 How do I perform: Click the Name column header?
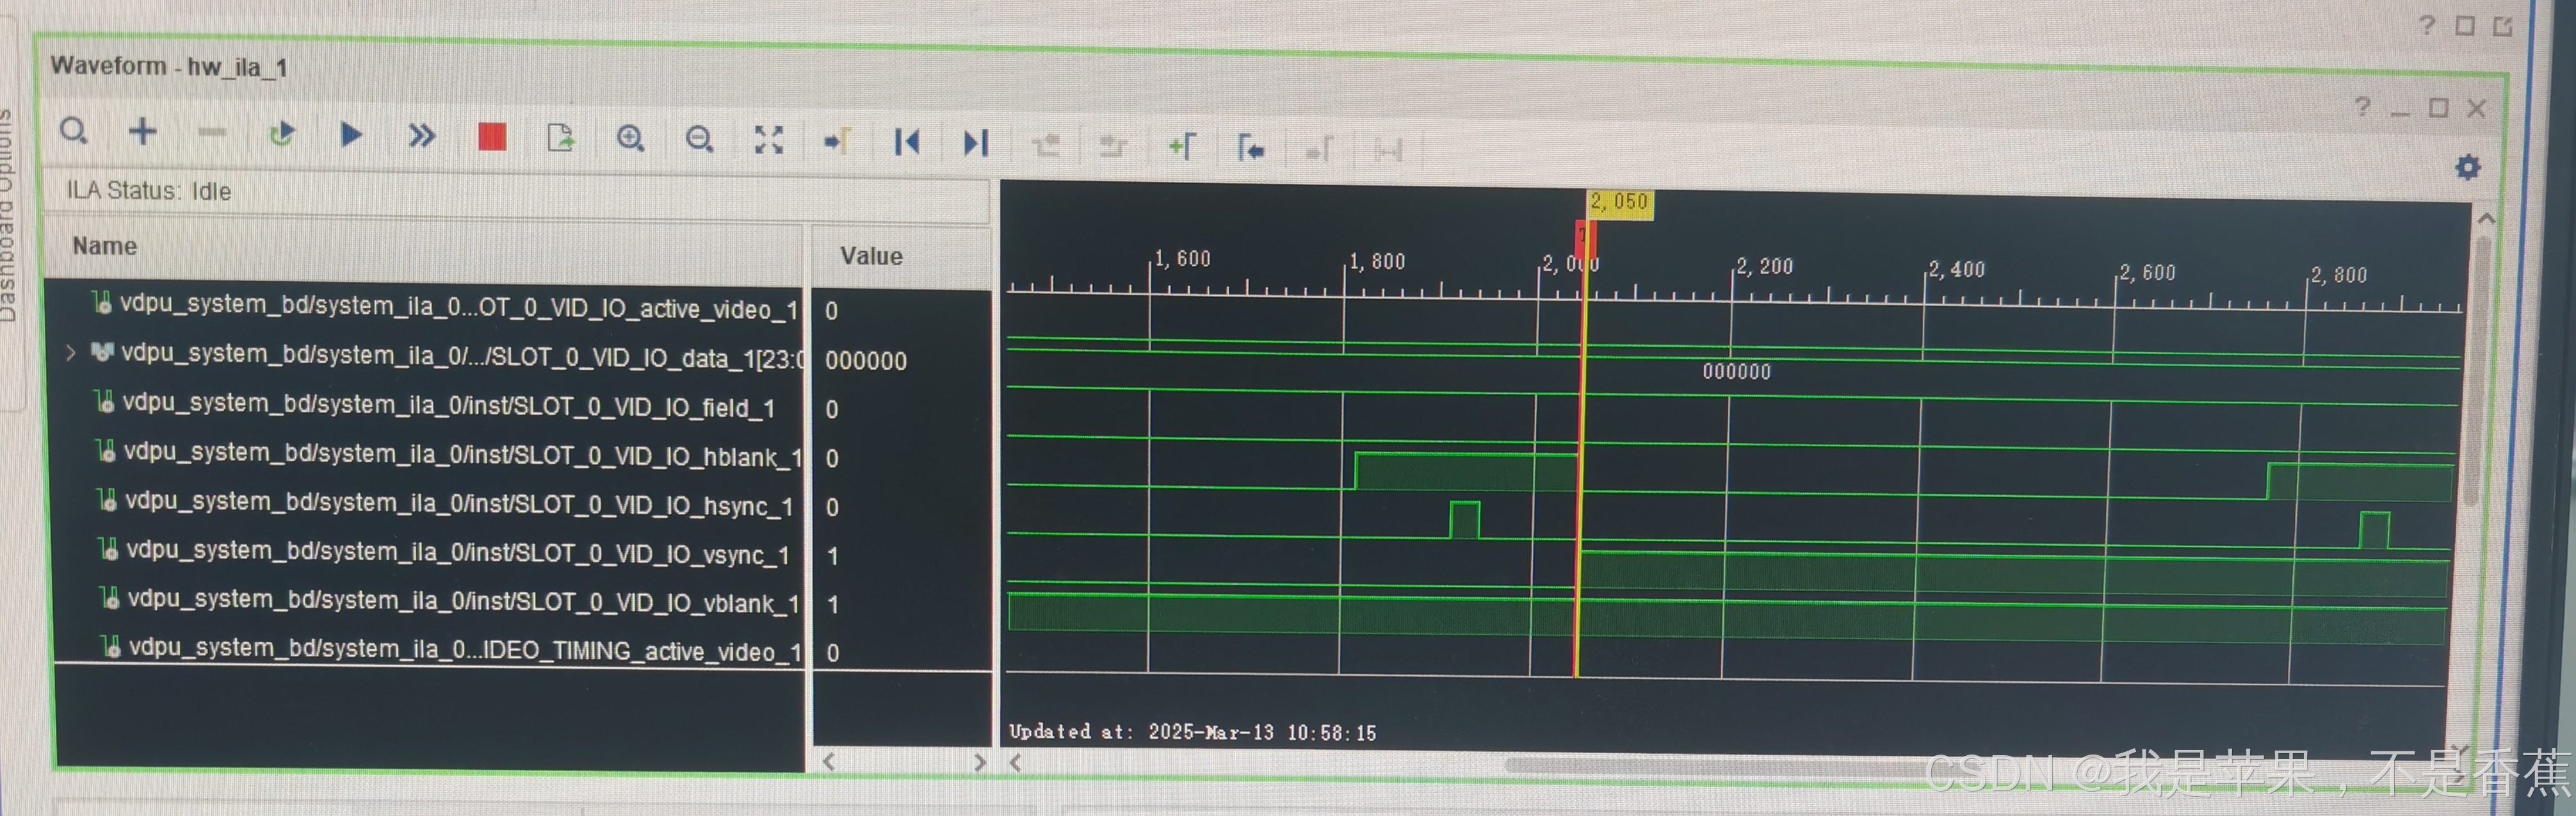(105, 246)
